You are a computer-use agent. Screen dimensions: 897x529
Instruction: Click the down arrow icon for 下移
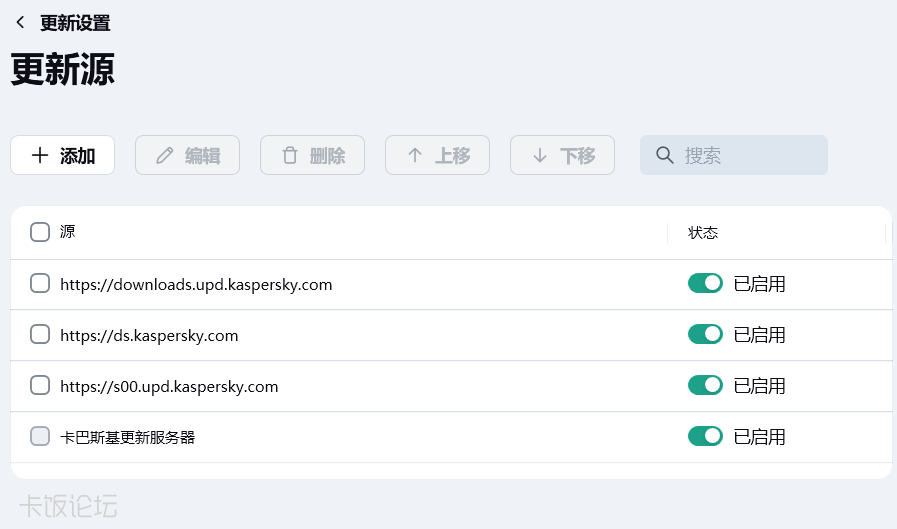(540, 155)
